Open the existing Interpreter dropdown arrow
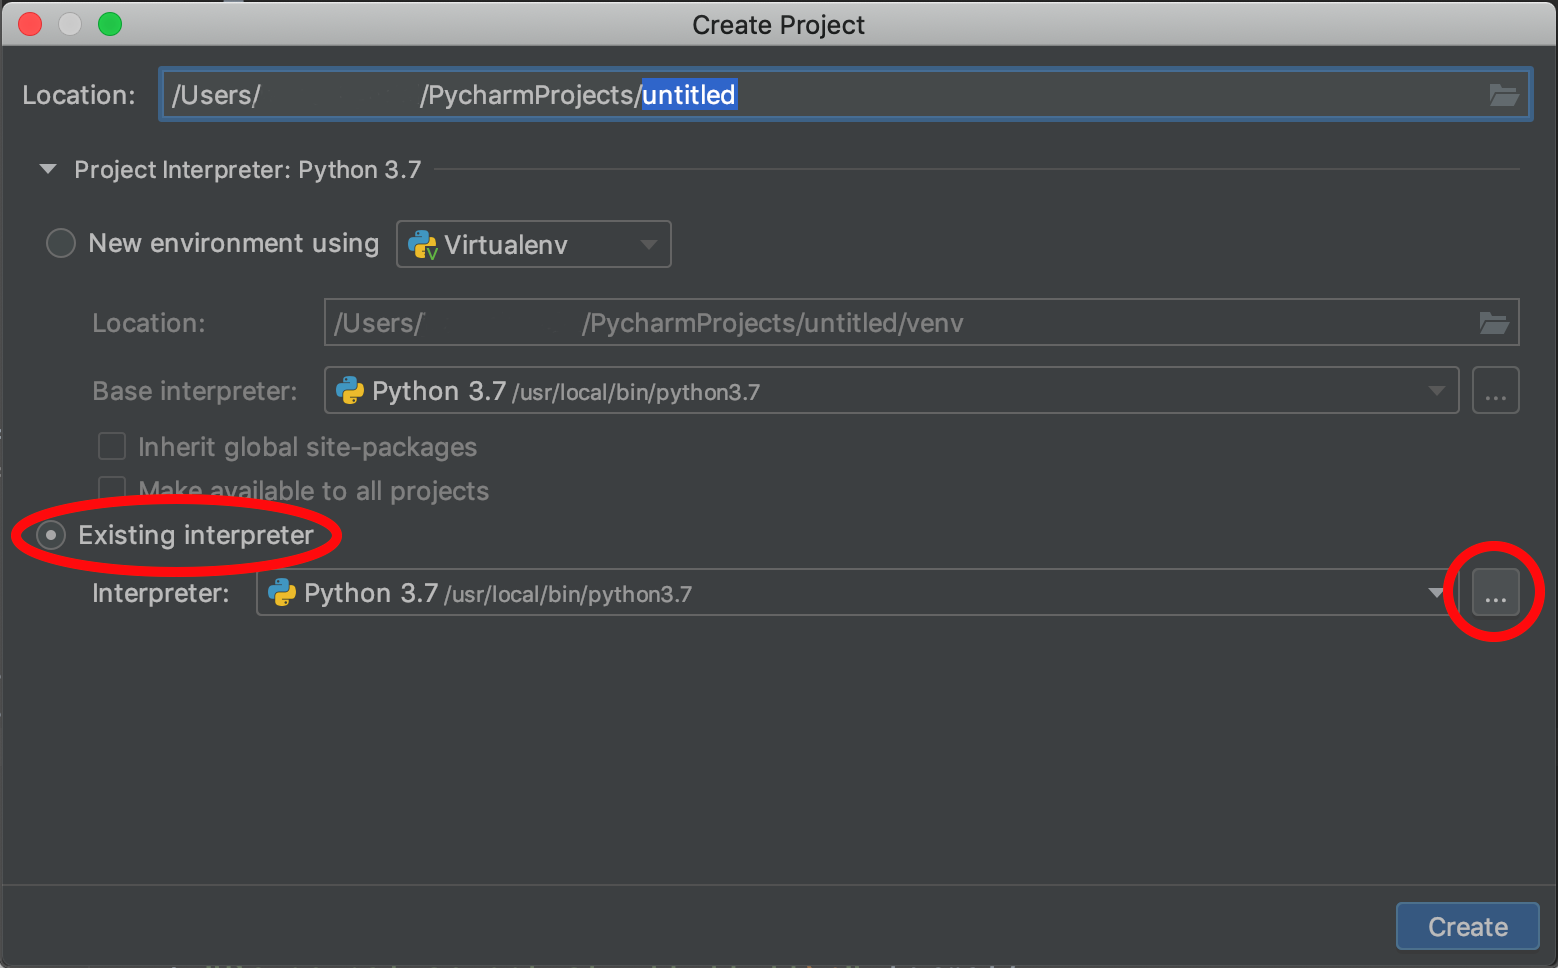This screenshot has width=1558, height=968. [1436, 593]
